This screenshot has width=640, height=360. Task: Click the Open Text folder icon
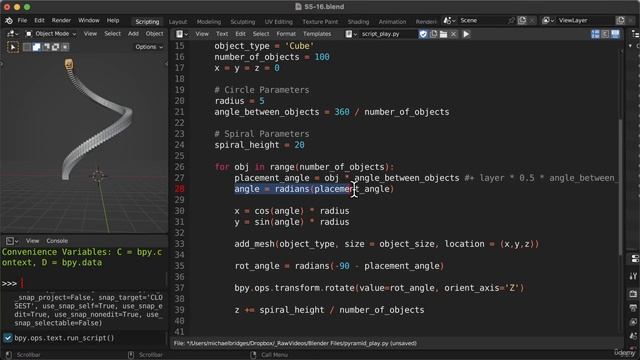(x=443, y=34)
